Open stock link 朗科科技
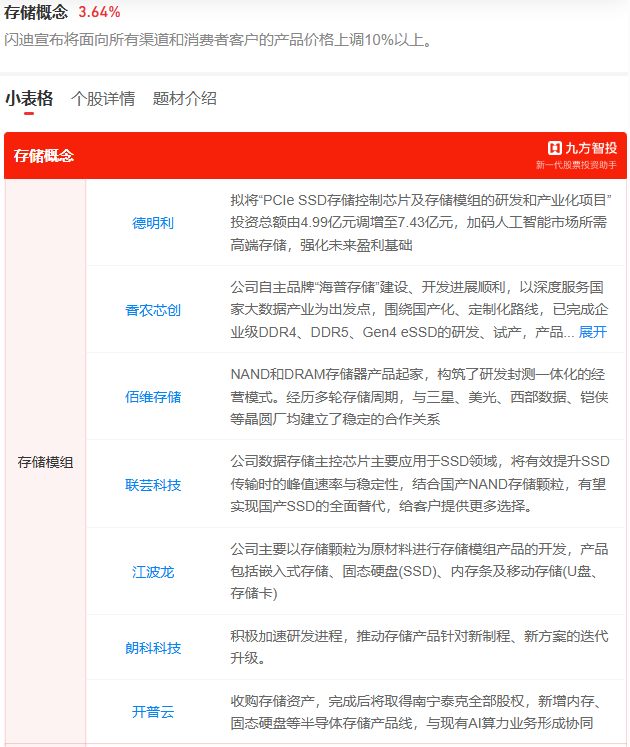The height and width of the screenshot is (747, 630). 153,648
